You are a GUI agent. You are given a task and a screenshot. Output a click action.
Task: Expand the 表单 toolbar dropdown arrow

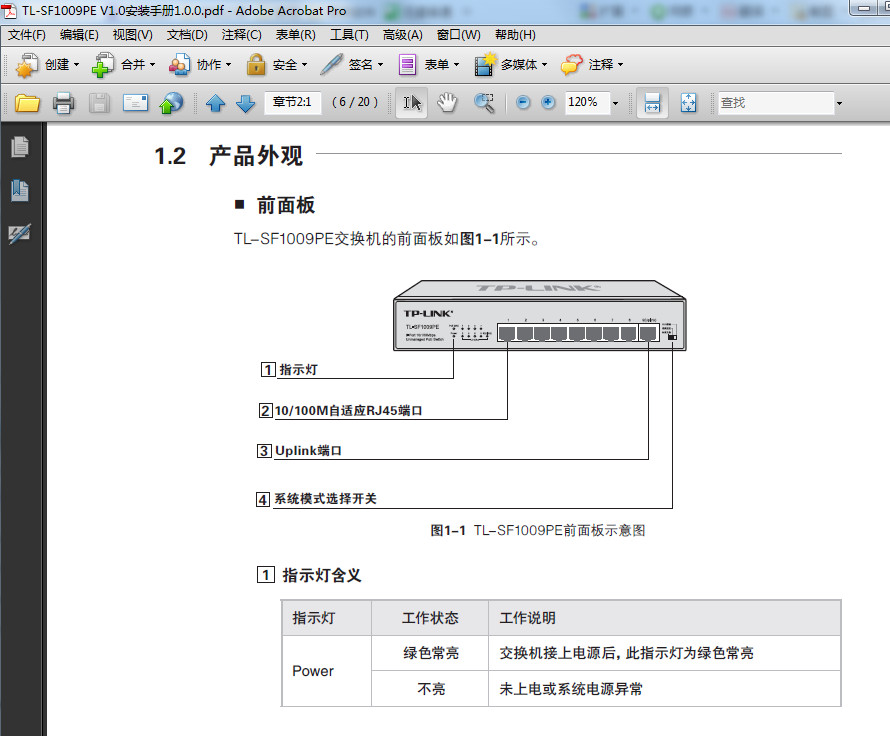click(x=456, y=65)
